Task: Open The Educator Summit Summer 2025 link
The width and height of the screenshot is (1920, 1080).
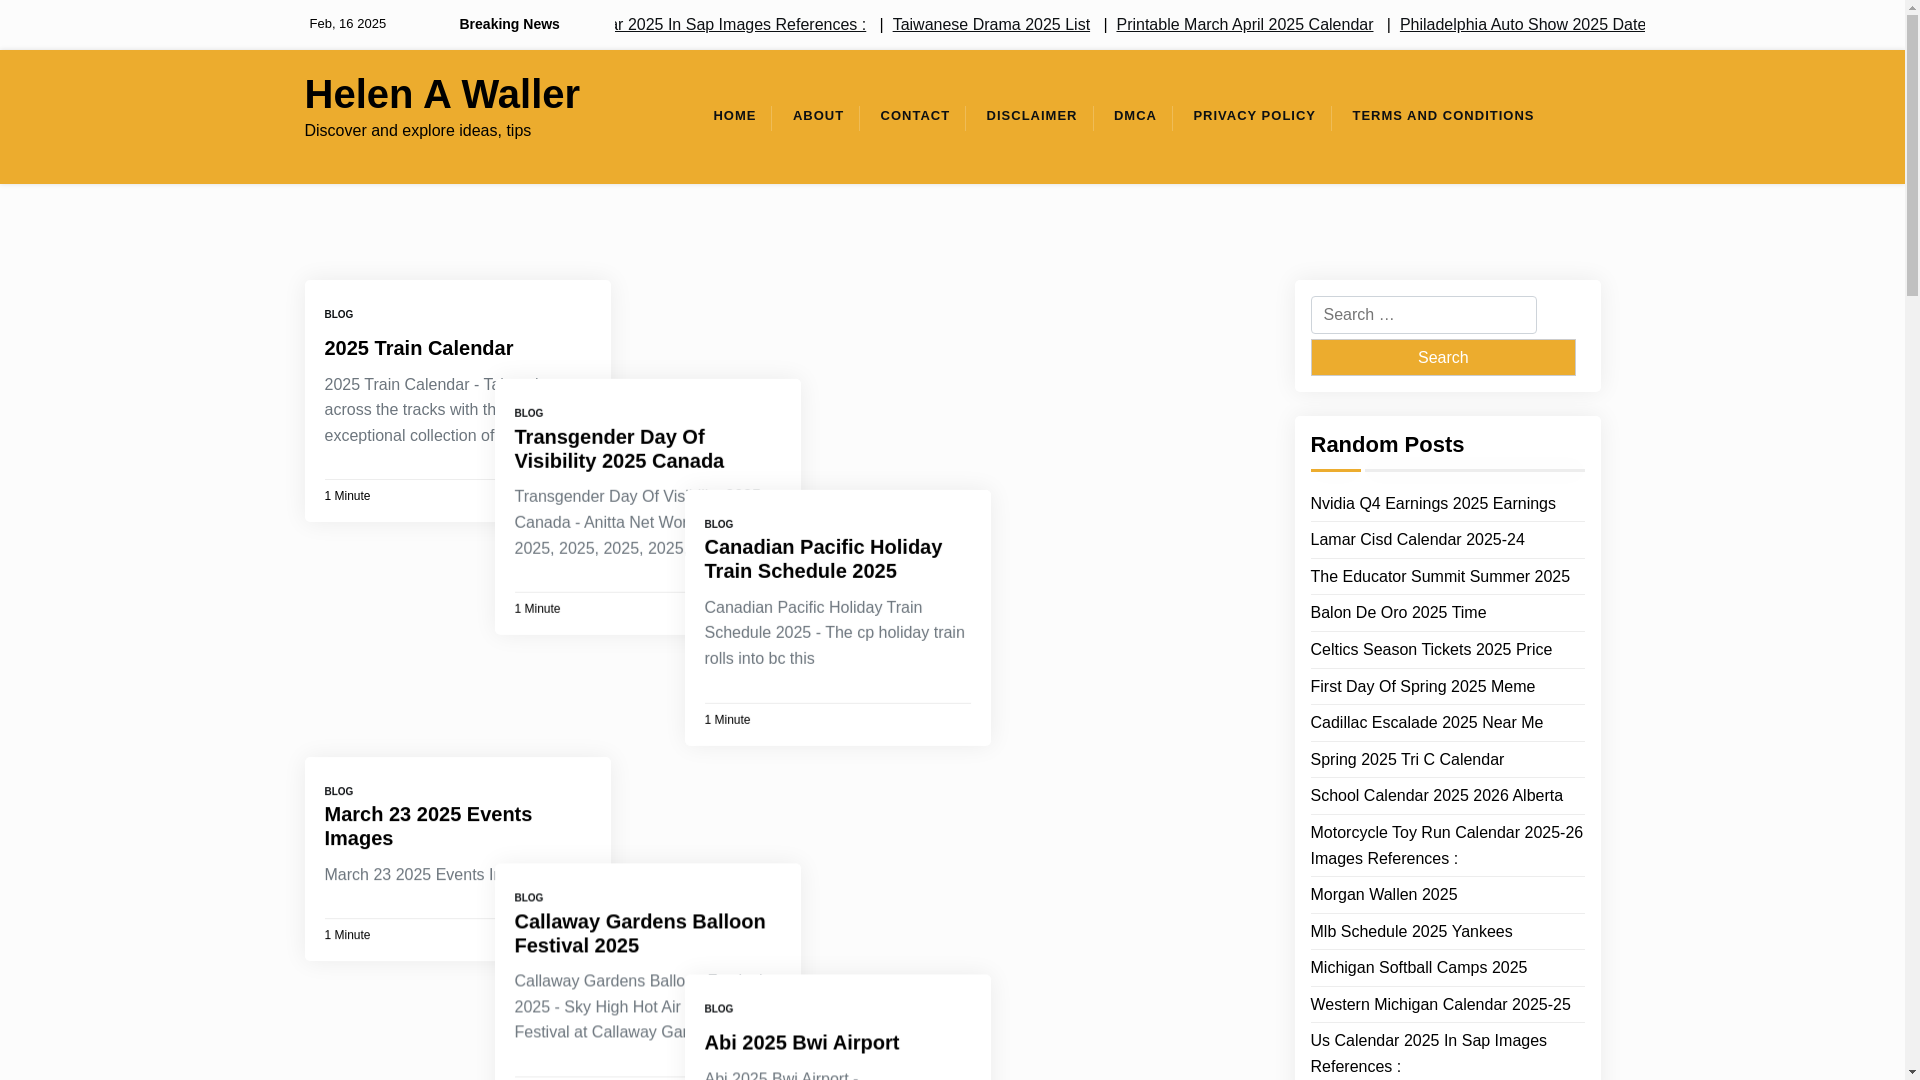Action: (1439, 576)
